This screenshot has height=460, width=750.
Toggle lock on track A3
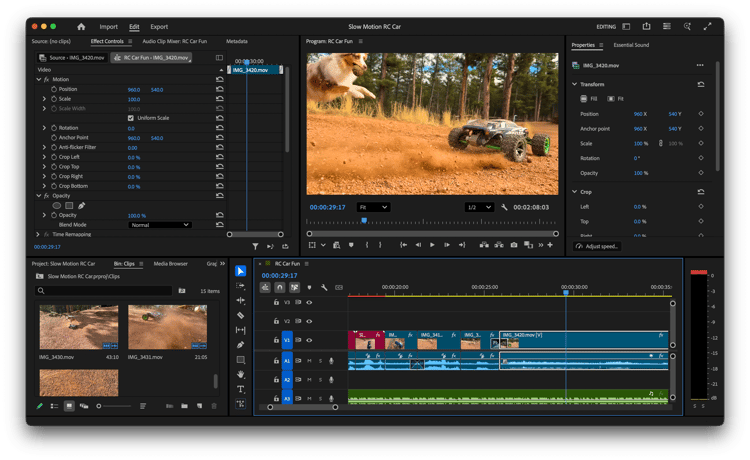pyautogui.click(x=276, y=398)
